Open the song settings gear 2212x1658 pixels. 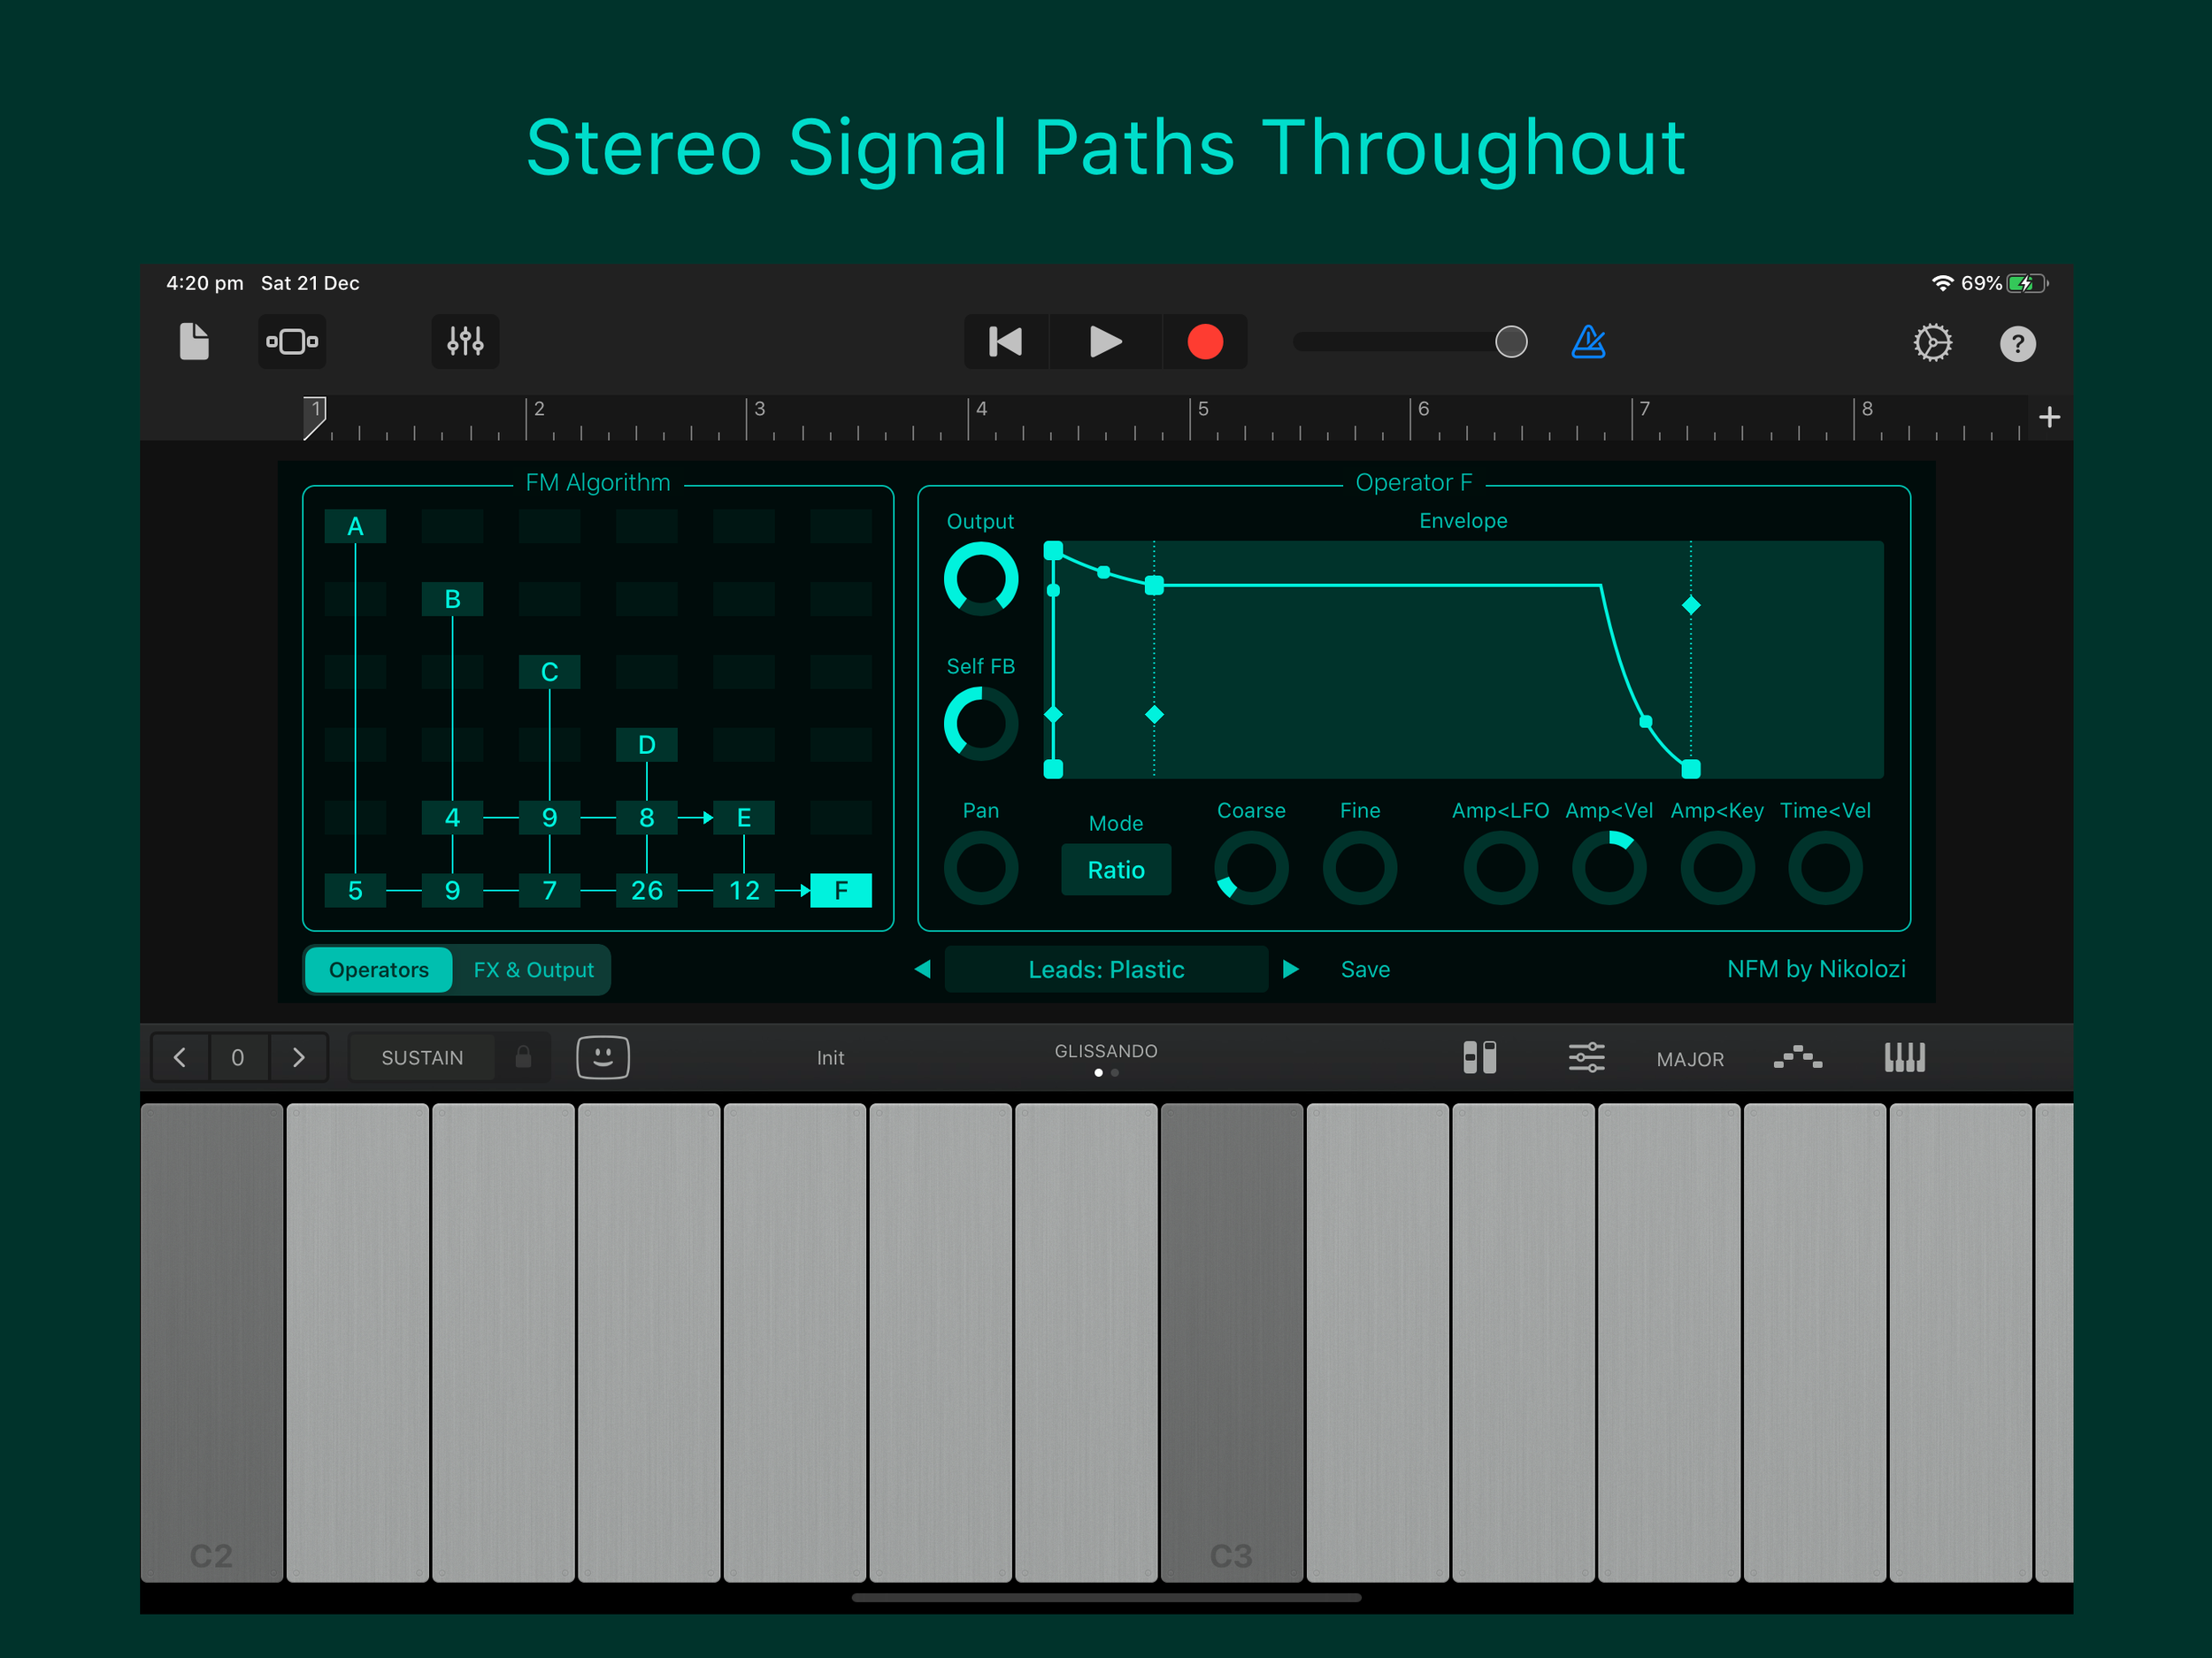1932,343
